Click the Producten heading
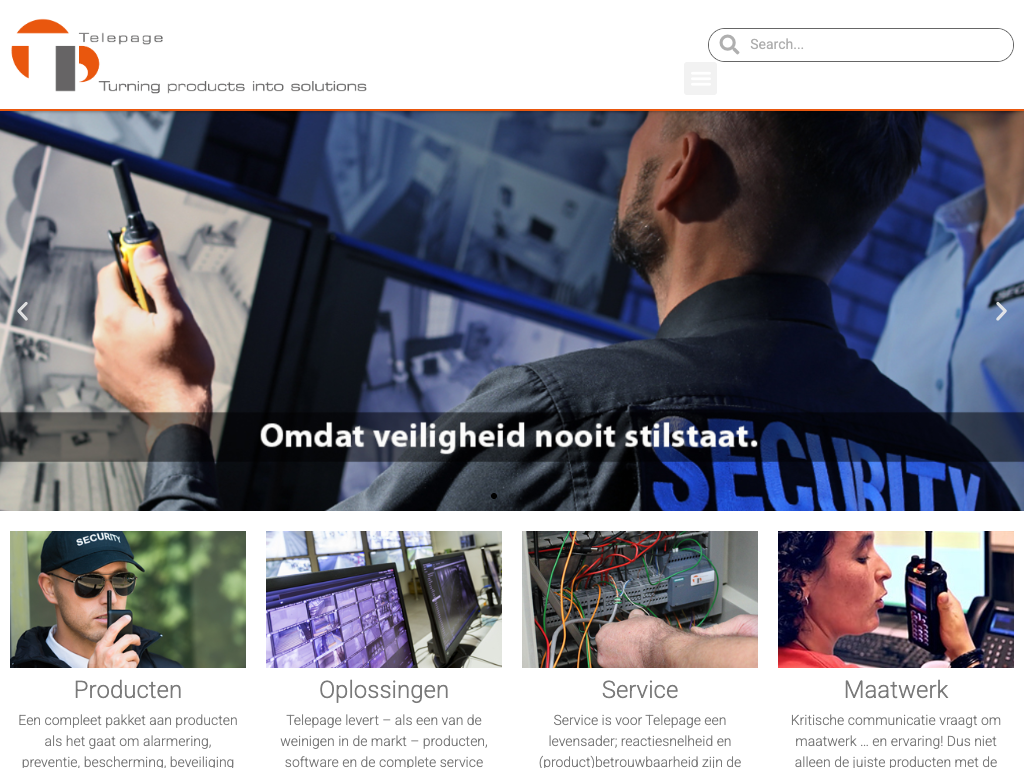1024x768 pixels. (x=128, y=690)
